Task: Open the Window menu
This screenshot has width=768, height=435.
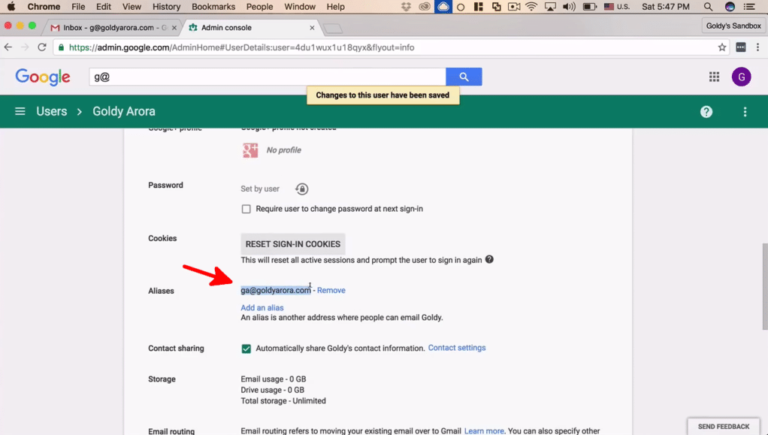Action: pos(300,6)
